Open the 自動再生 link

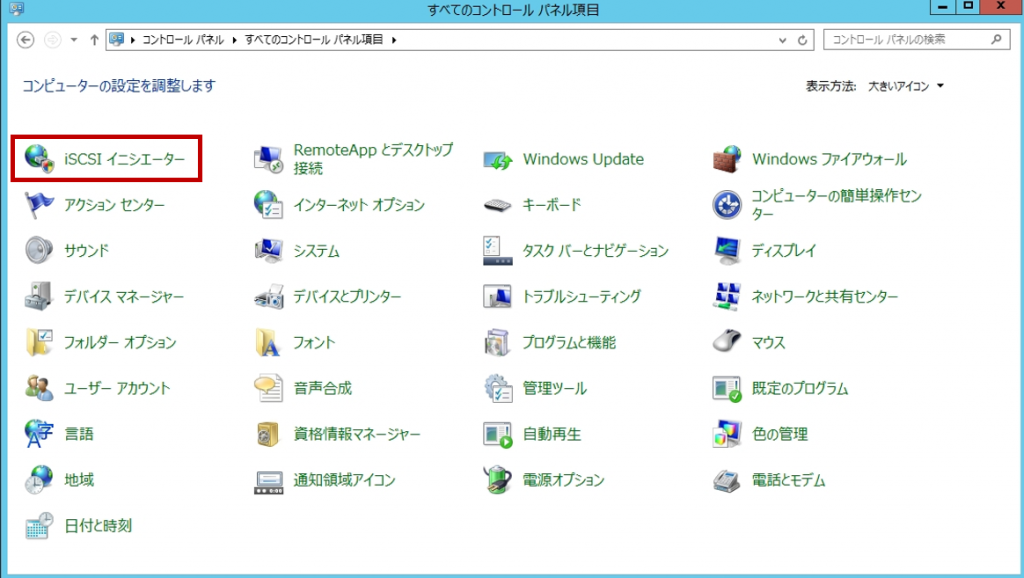(552, 434)
